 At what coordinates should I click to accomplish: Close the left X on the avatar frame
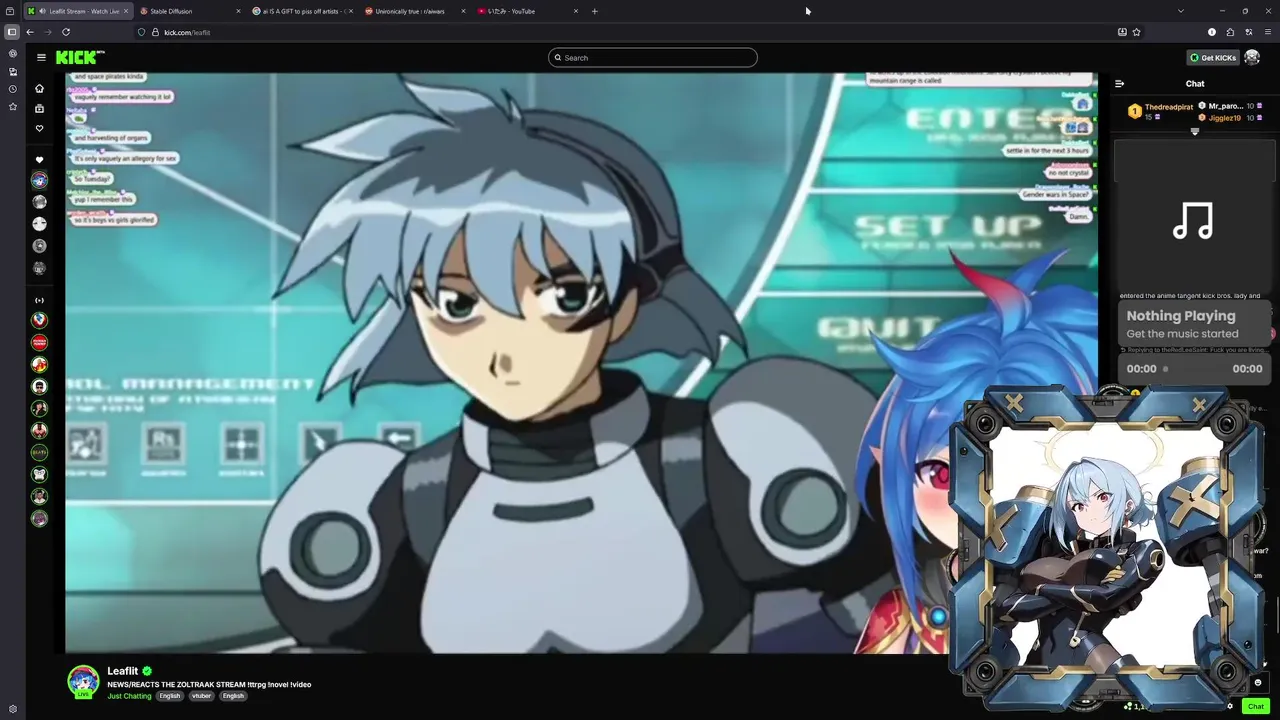[1014, 404]
